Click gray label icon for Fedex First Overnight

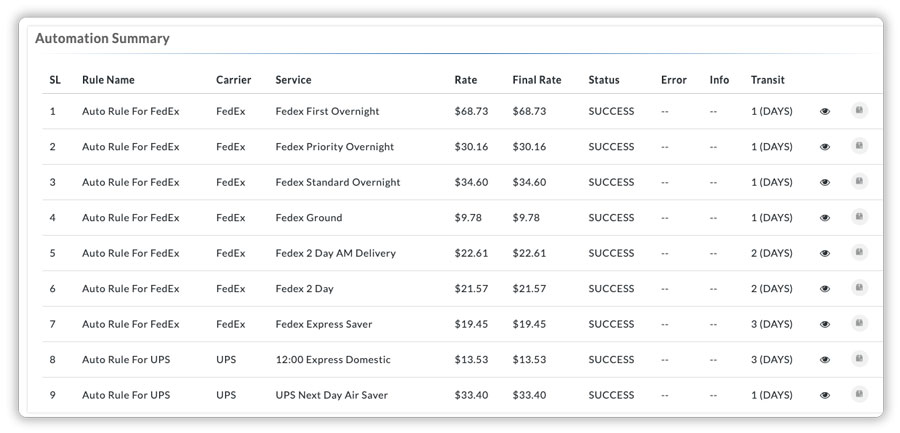click(859, 110)
